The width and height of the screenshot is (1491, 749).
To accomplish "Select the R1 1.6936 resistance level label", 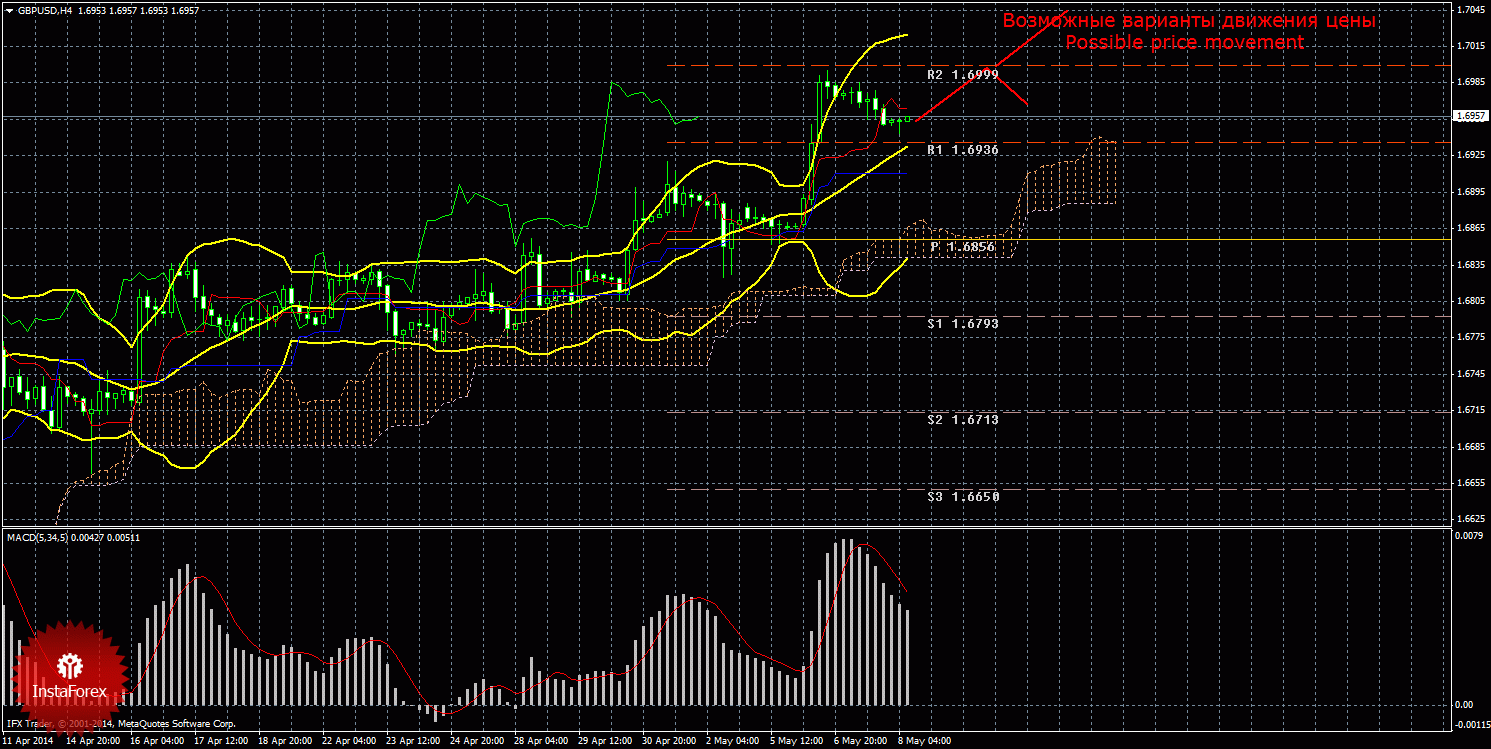I will tap(963, 149).
